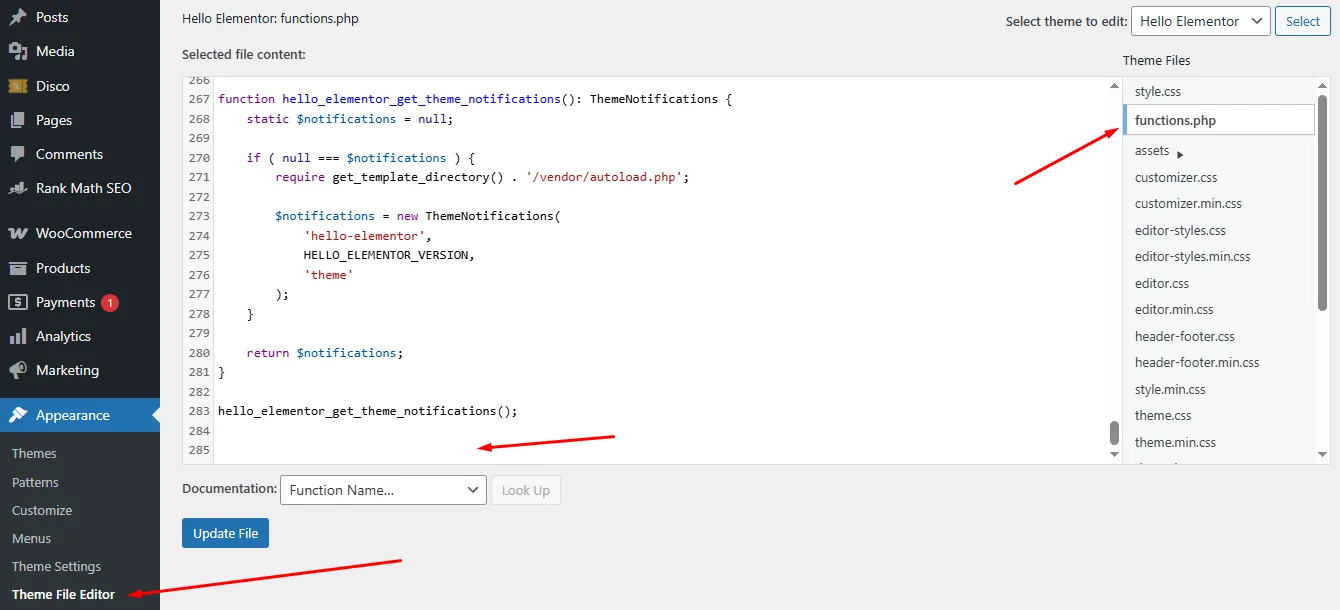
Task: Select functions.php in theme files
Action: 1218,120
